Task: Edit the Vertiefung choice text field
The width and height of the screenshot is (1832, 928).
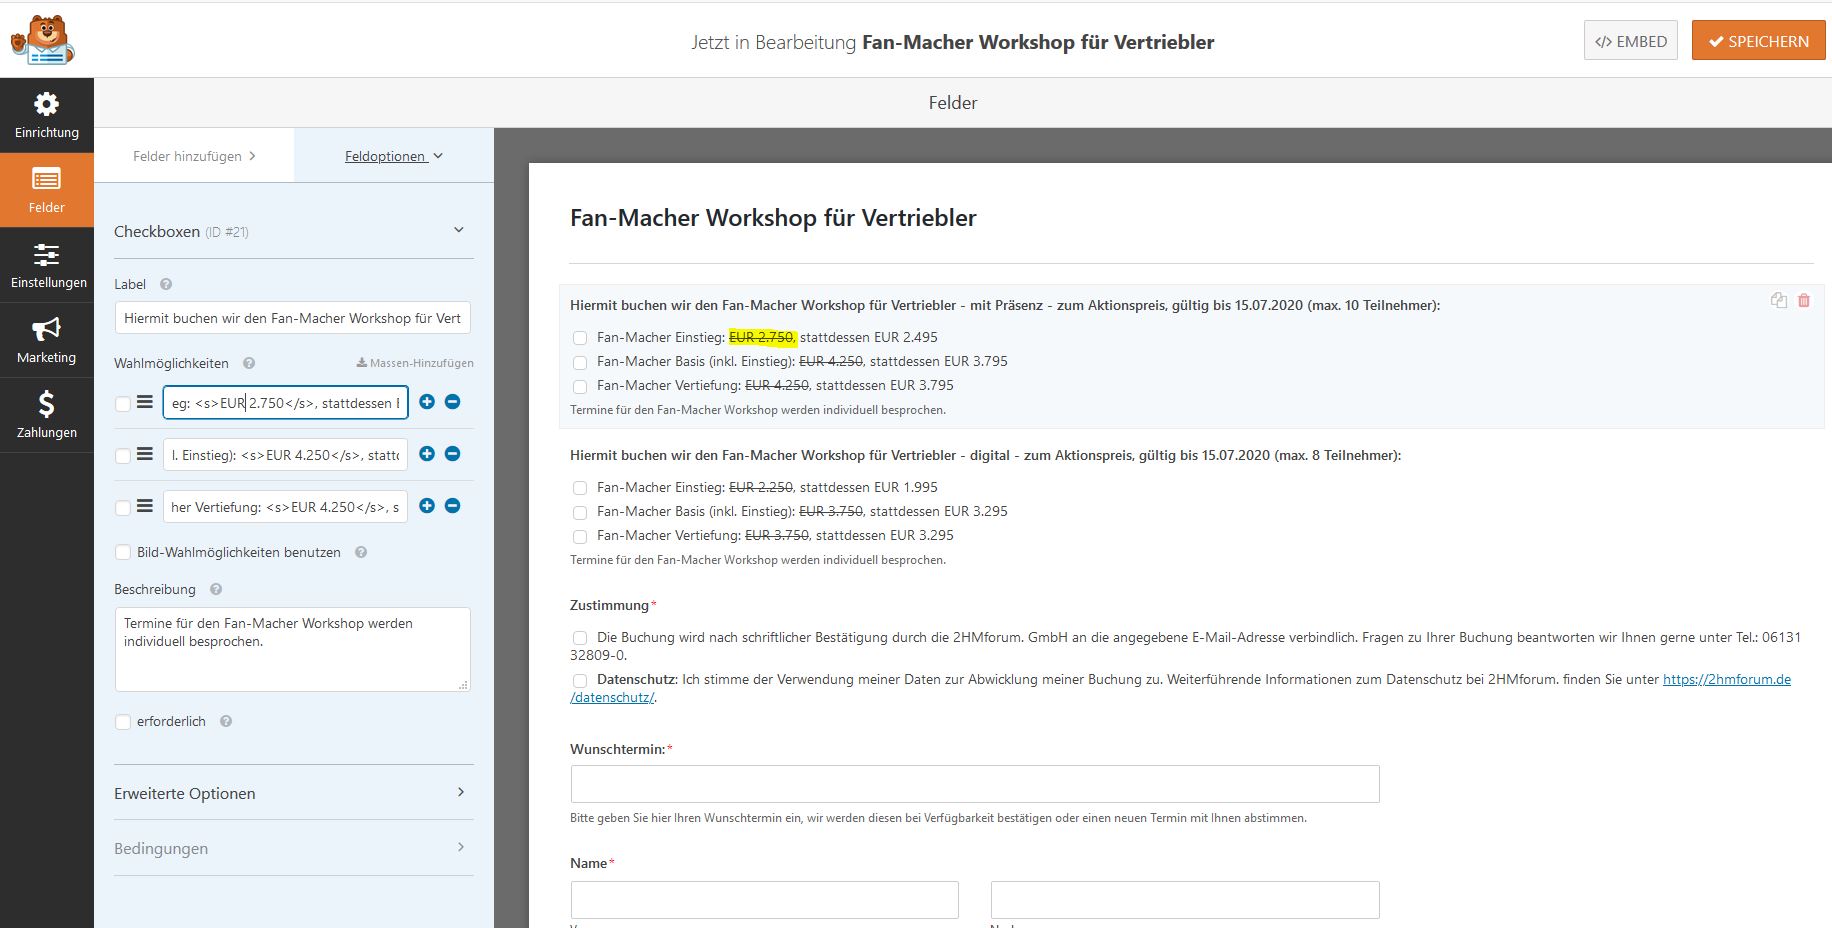Action: (x=285, y=506)
